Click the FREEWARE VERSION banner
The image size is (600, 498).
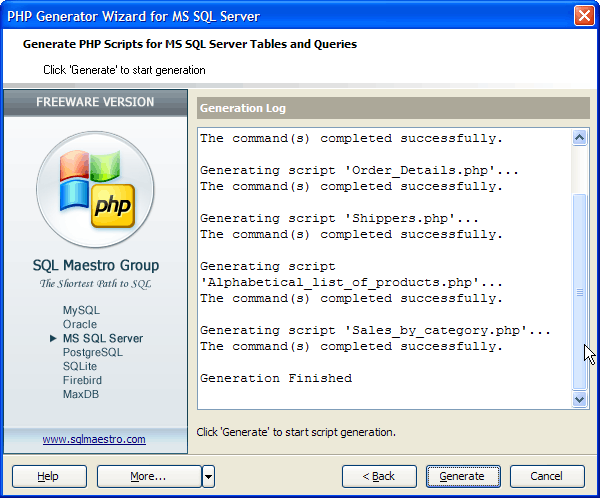[95, 102]
